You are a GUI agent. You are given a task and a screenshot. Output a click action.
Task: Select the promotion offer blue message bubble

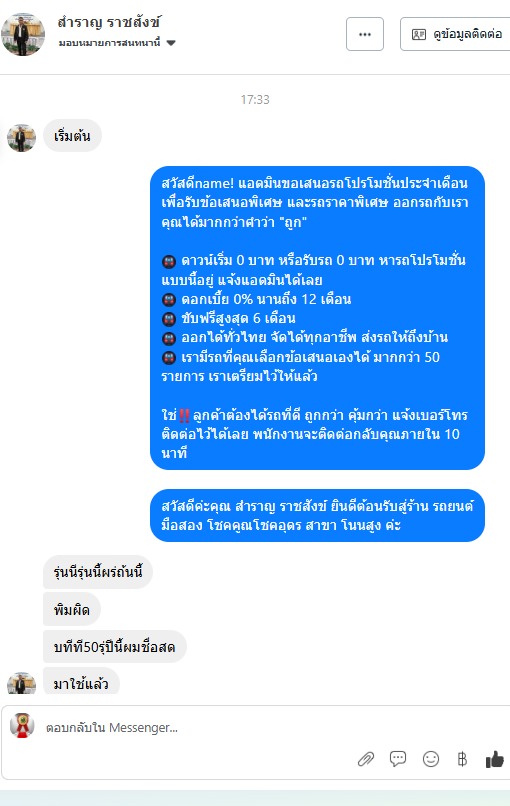pos(317,318)
